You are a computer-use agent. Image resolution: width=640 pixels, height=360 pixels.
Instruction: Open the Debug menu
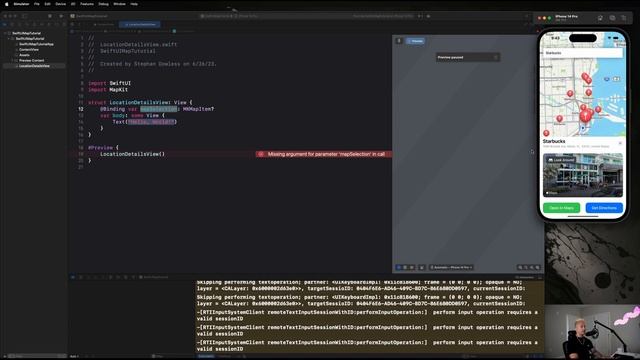103,4
